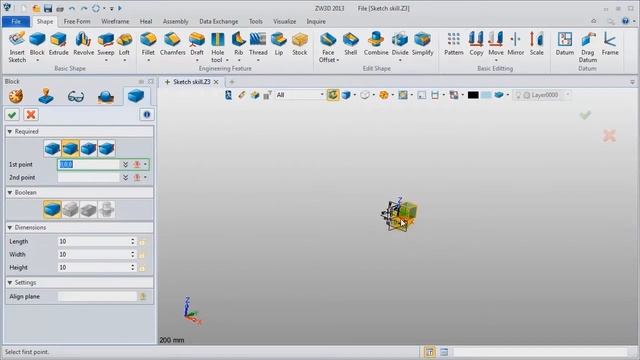Image resolution: width=640 pixels, height=360 pixels.
Task: Choose the second Boolean (add) option
Action: point(70,209)
